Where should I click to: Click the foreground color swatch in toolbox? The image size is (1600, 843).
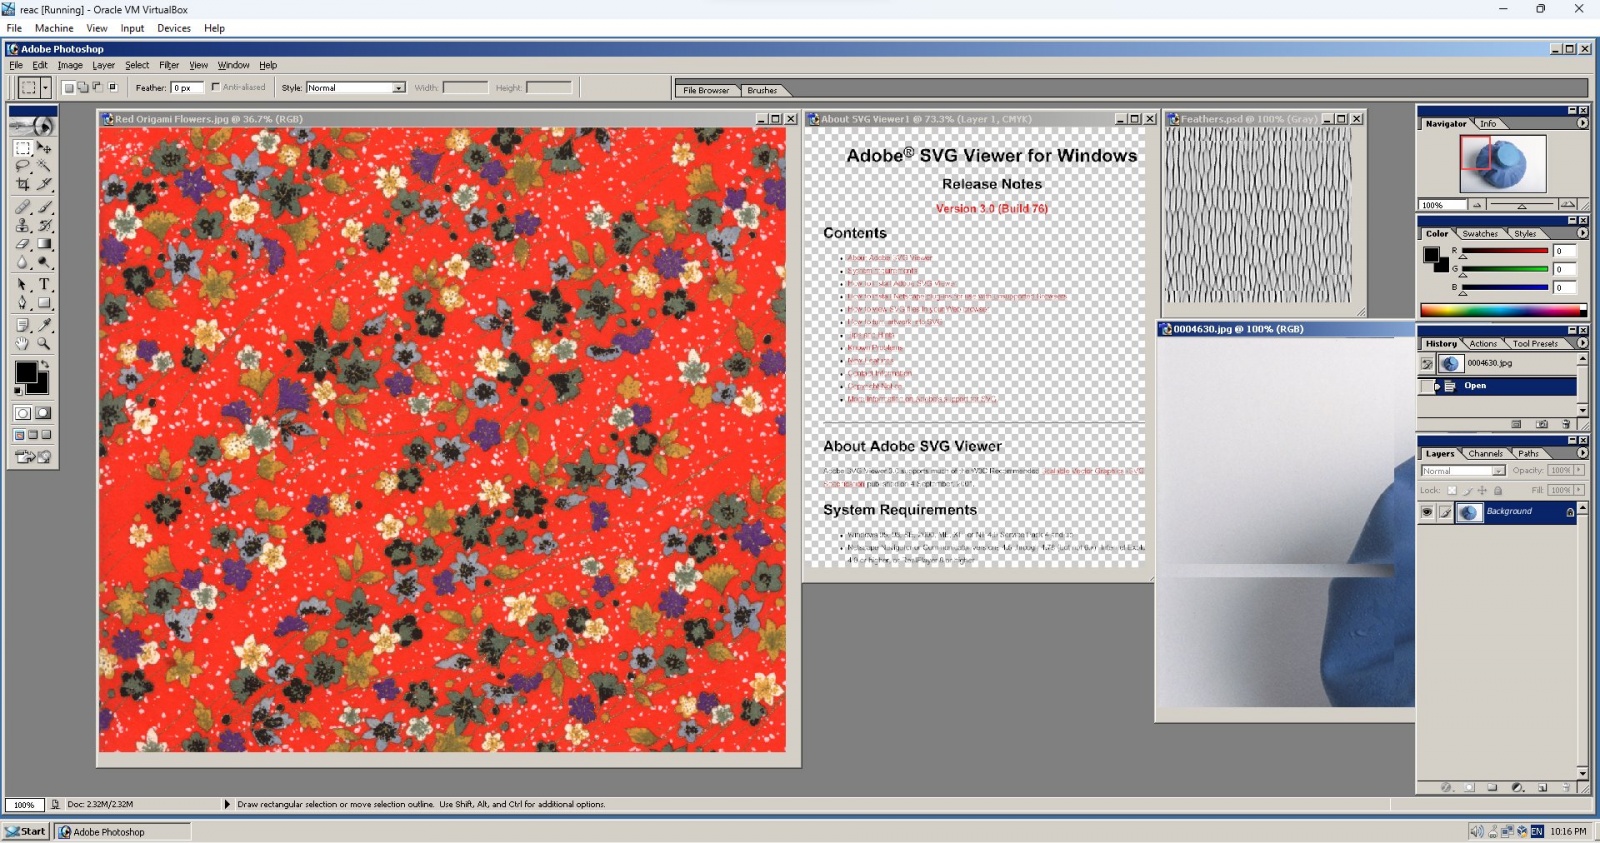click(26, 371)
